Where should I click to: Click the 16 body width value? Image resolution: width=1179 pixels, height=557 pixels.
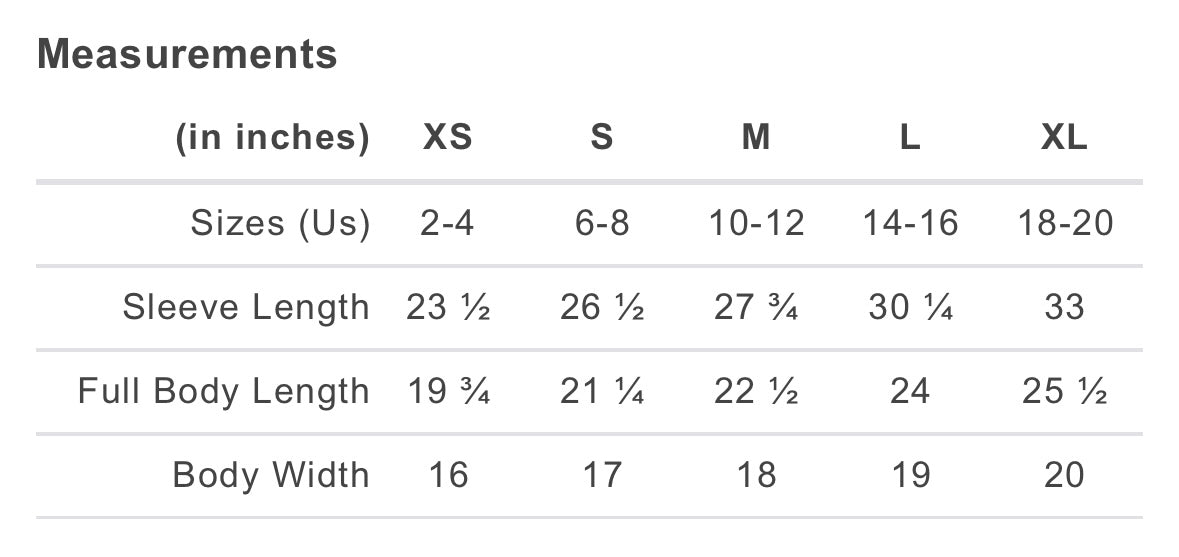tap(447, 475)
